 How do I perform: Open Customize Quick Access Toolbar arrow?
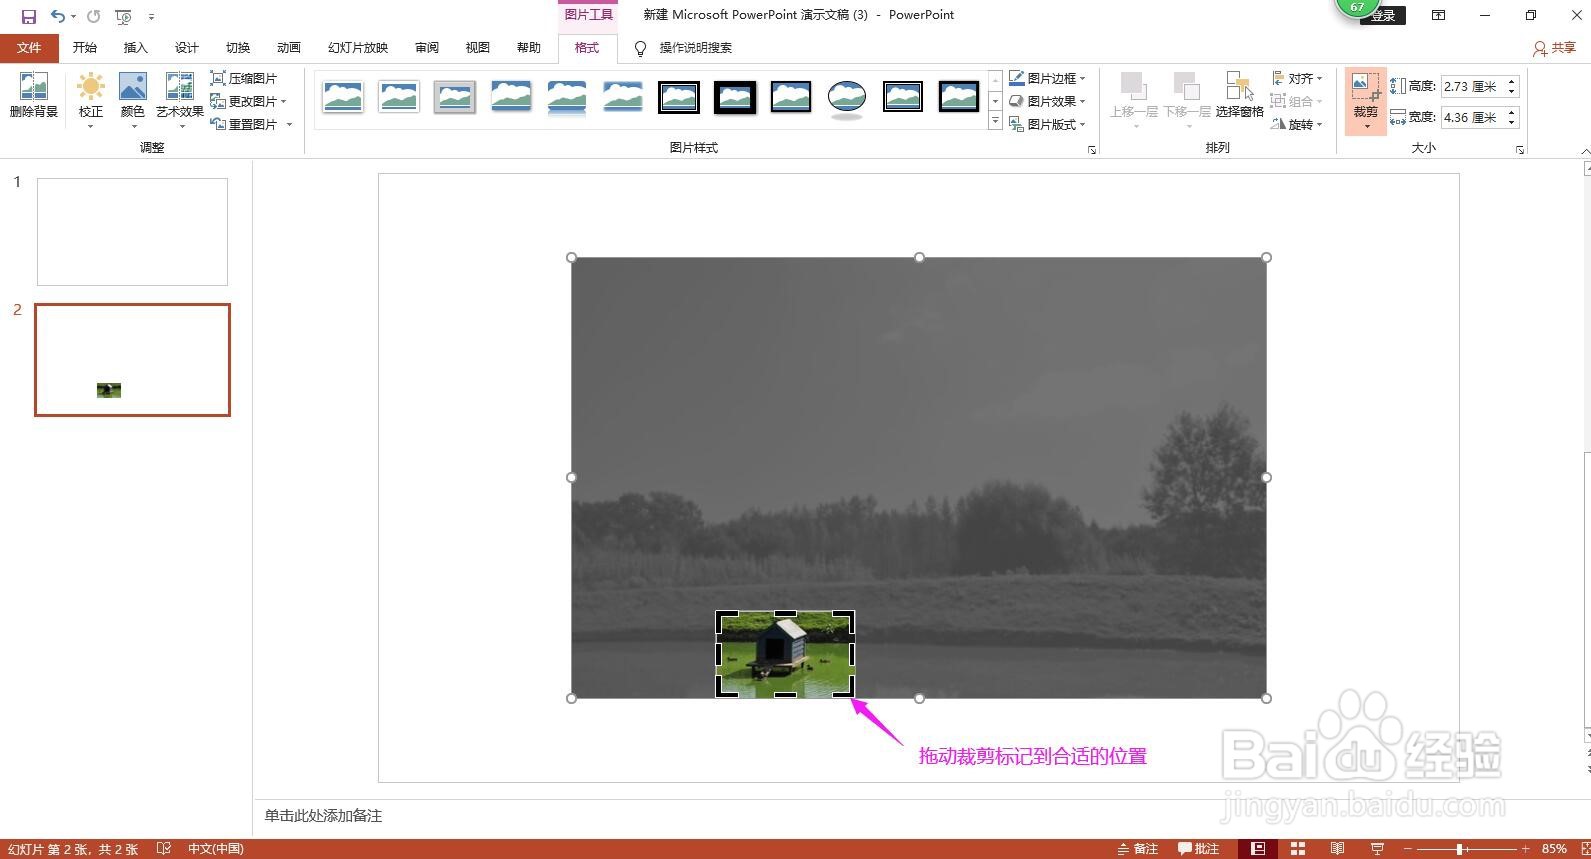[x=151, y=17]
